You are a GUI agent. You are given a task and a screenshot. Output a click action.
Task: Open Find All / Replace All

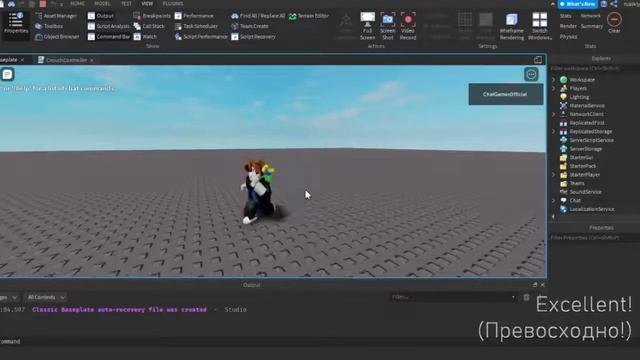pyautogui.click(x=258, y=16)
